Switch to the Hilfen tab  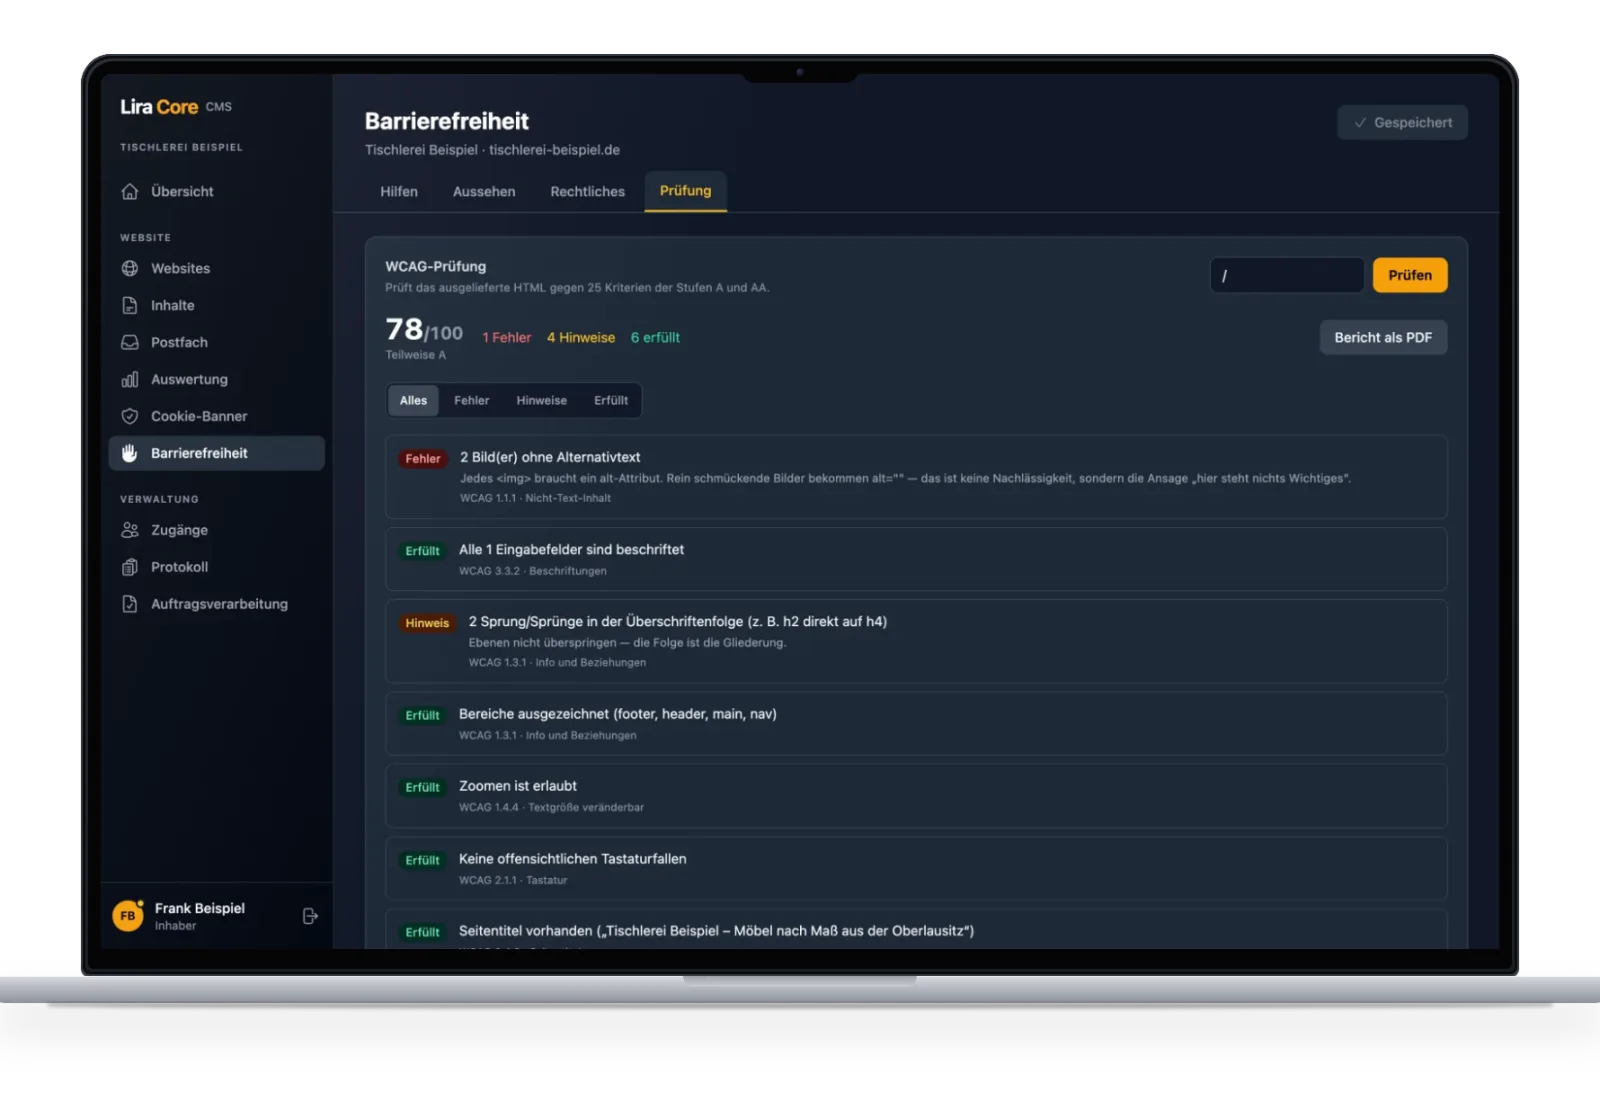399,191
